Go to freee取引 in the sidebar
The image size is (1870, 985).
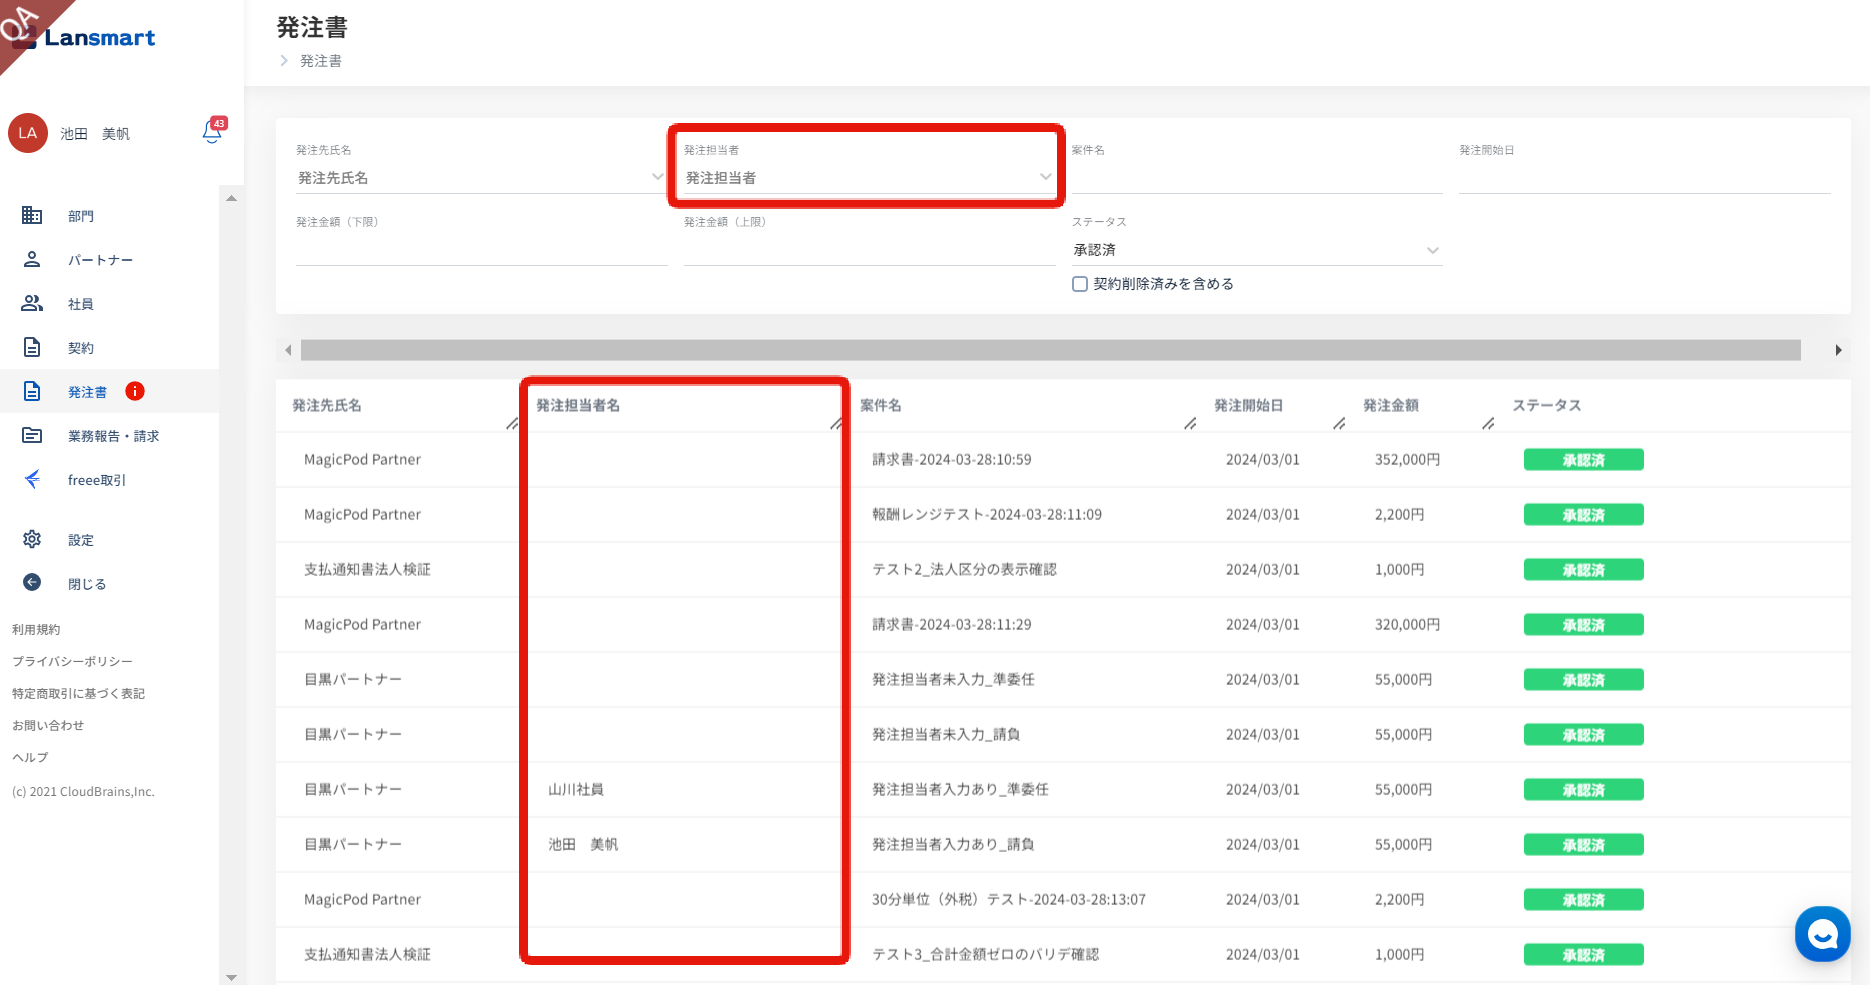(x=97, y=480)
